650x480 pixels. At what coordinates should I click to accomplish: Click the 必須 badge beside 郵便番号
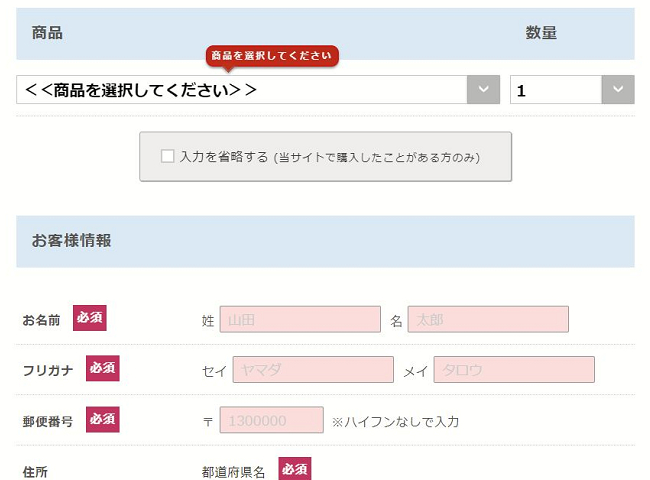(102, 419)
